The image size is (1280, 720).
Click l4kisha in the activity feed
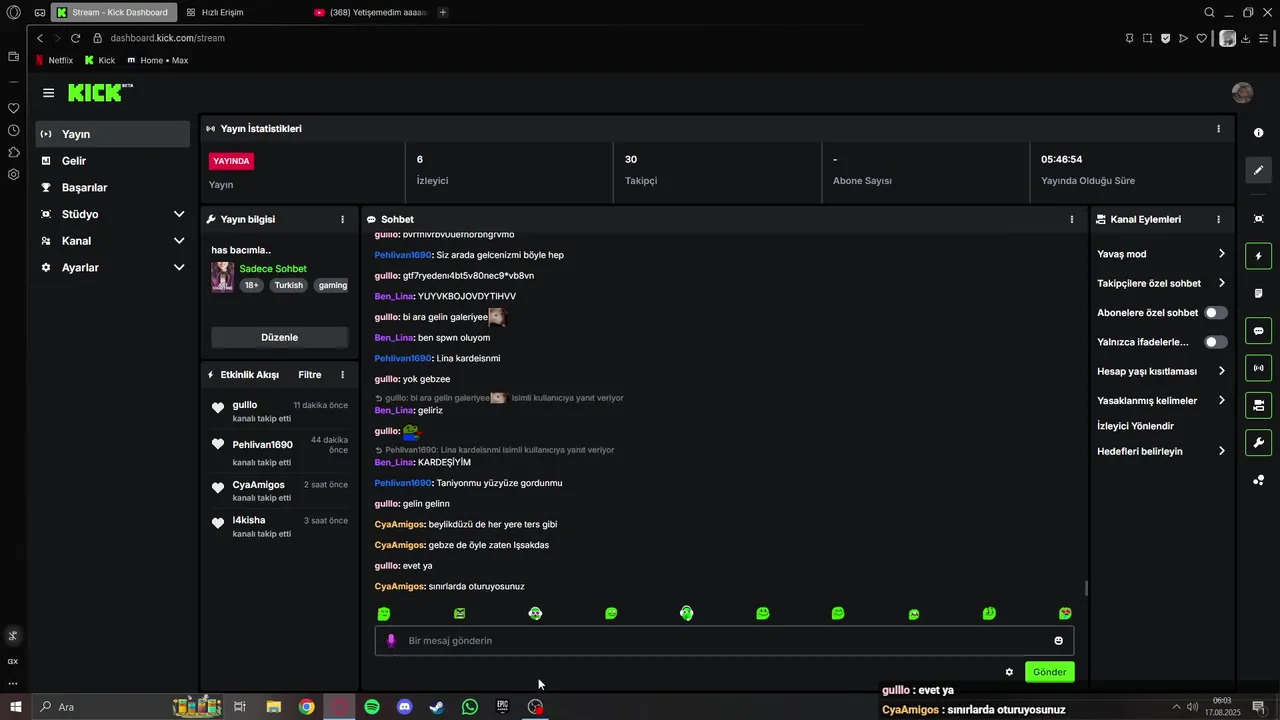[x=249, y=521]
